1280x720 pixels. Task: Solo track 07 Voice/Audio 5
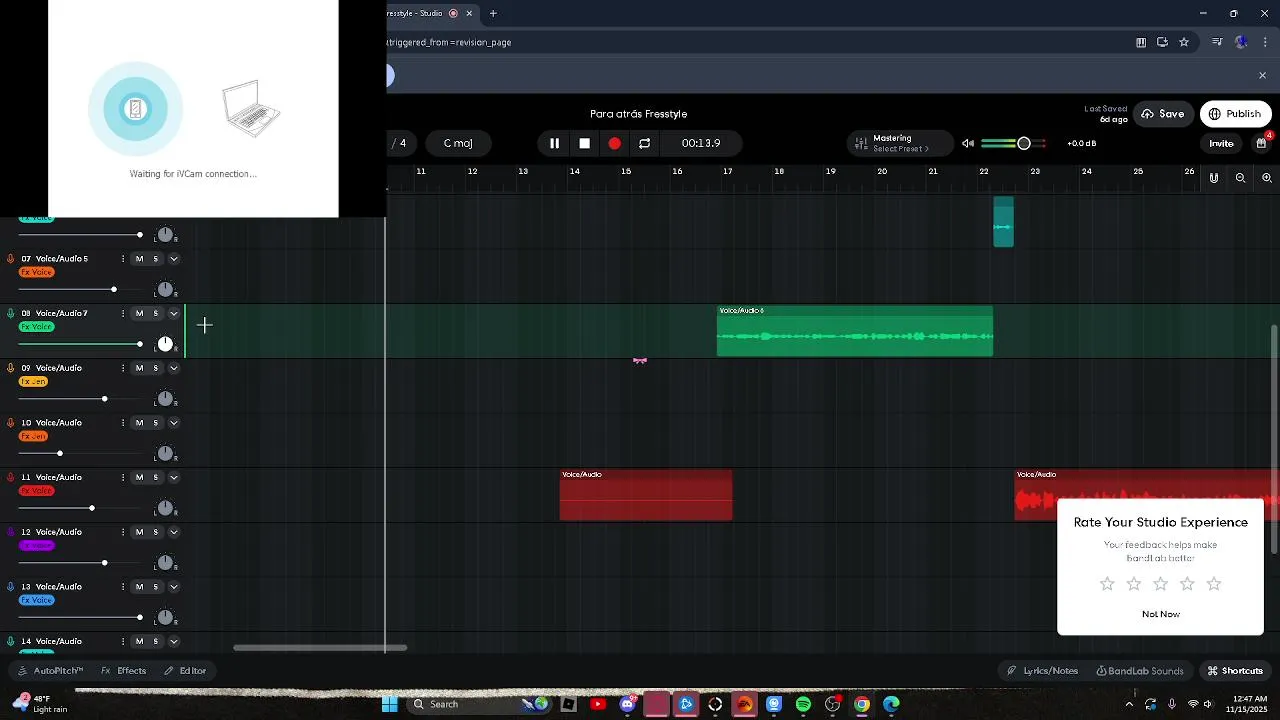(155, 259)
